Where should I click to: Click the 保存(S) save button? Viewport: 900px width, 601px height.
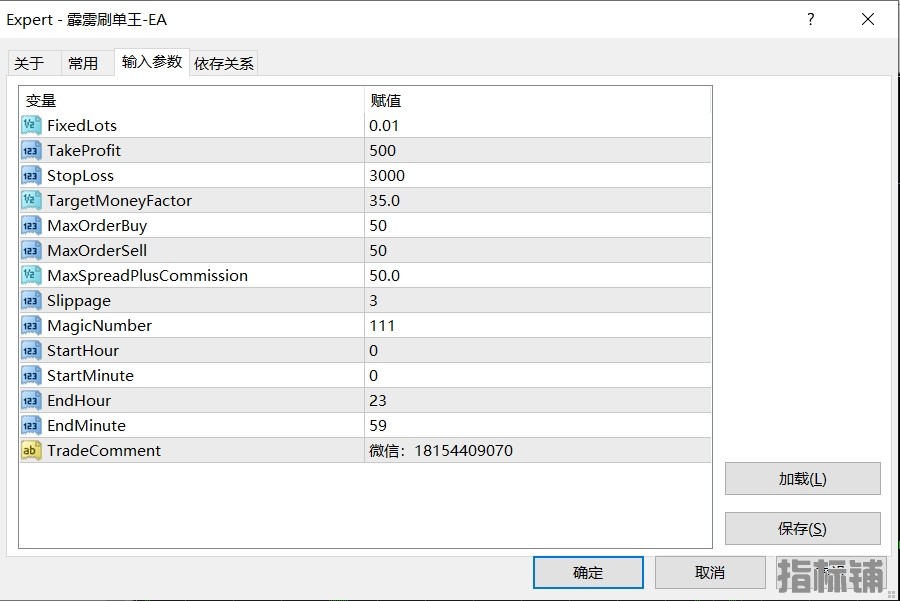point(802,529)
